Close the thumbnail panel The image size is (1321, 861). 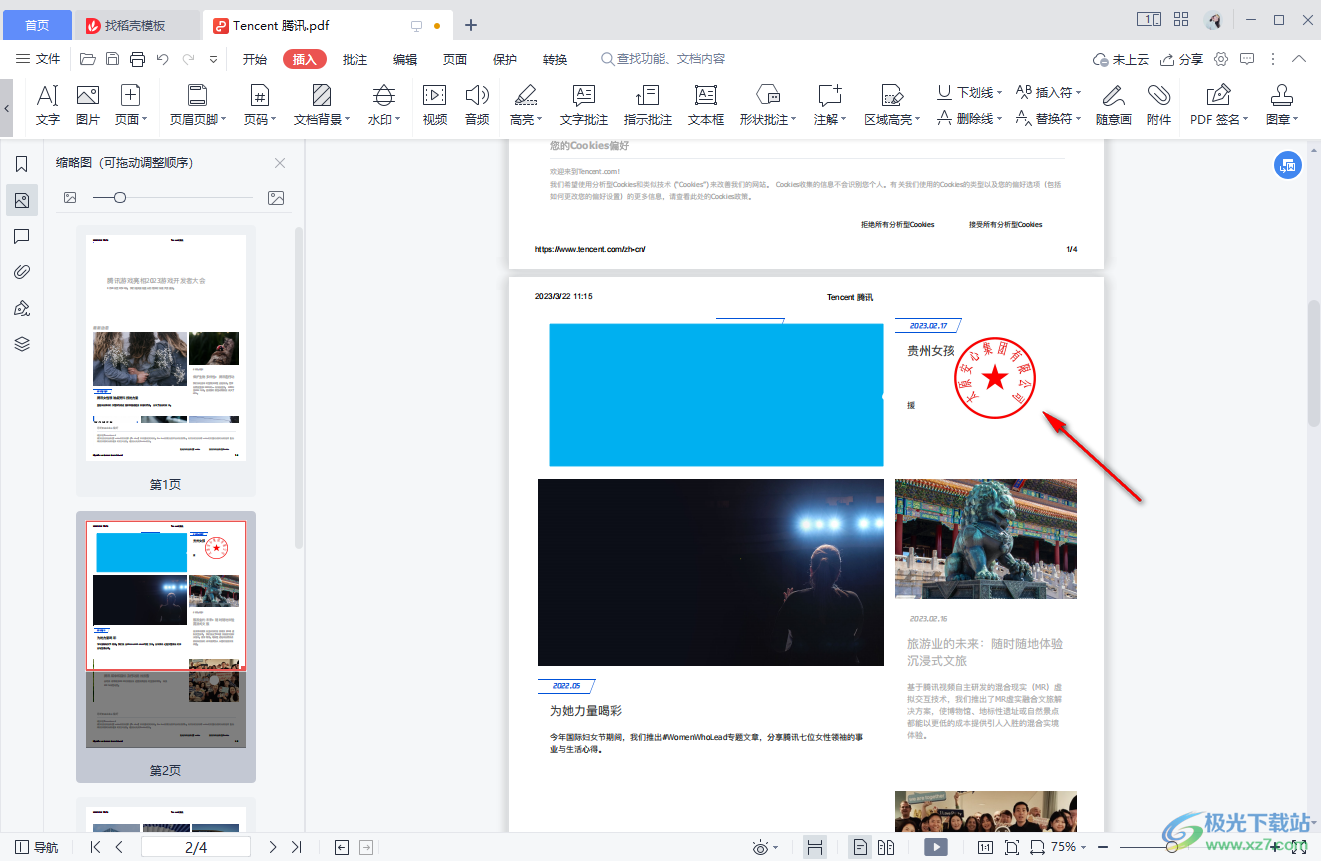tap(280, 163)
